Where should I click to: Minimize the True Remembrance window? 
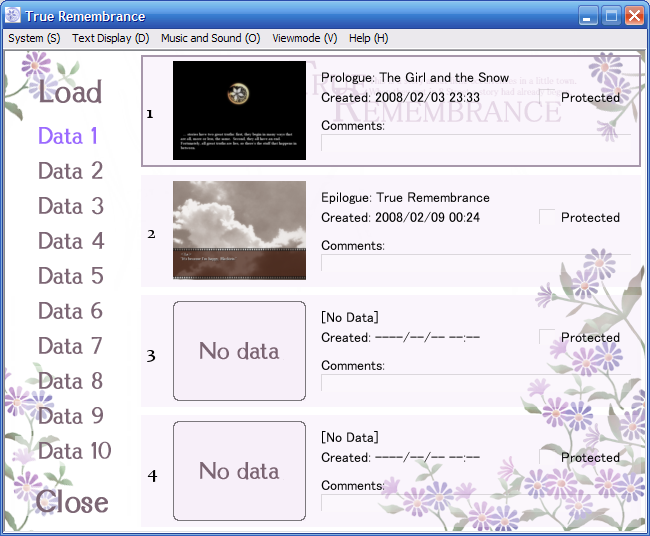[588, 16]
